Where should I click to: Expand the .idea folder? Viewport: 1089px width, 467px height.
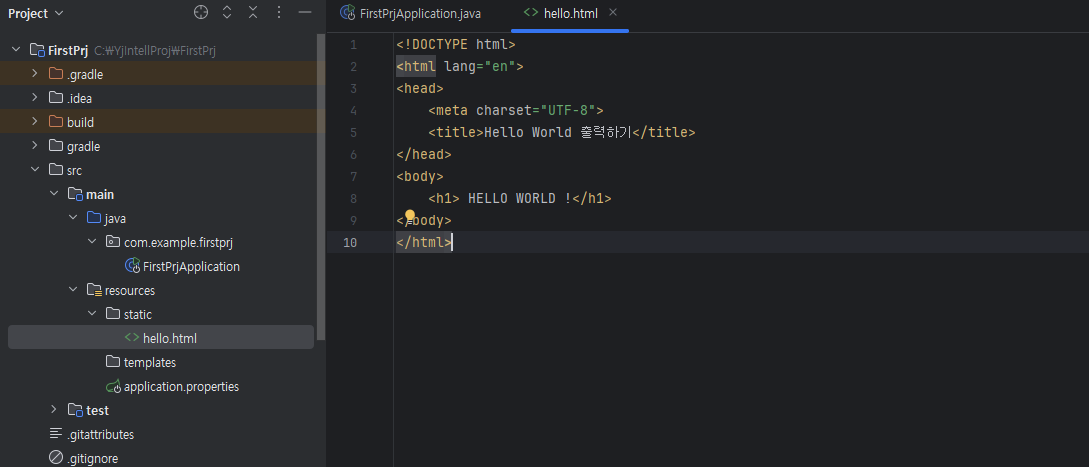click(35, 98)
